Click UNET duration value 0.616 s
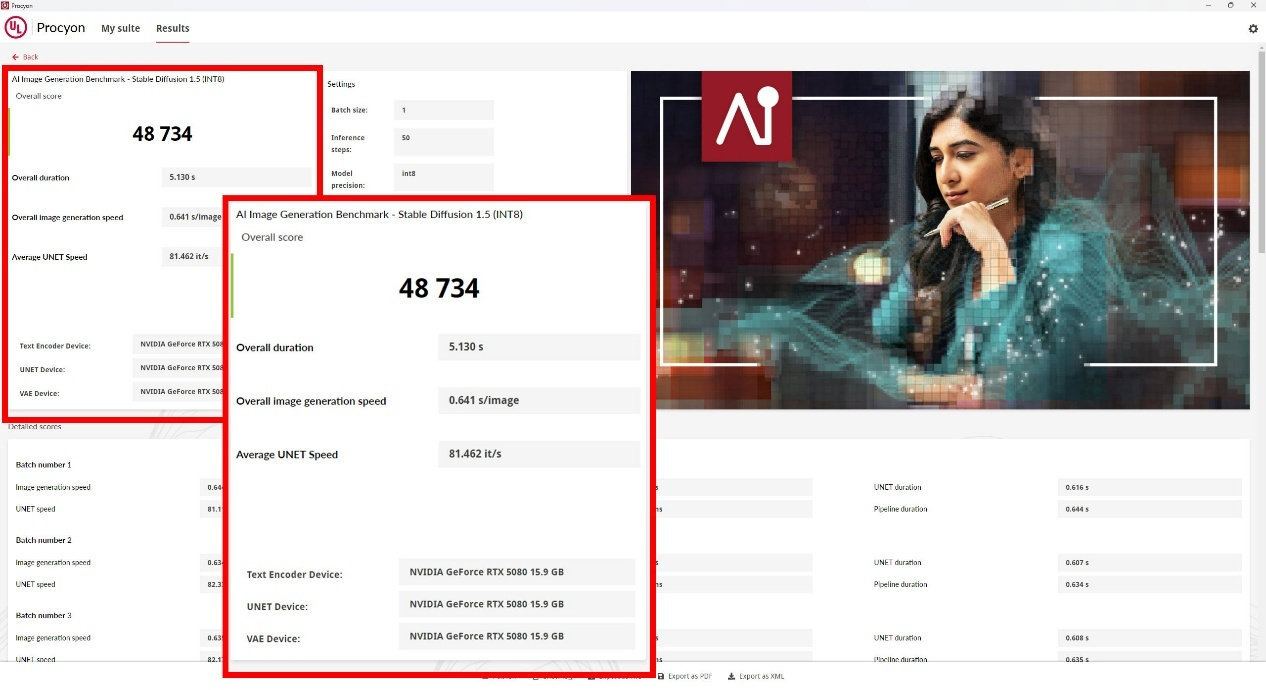This screenshot has width=1266, height=690. [1150, 487]
